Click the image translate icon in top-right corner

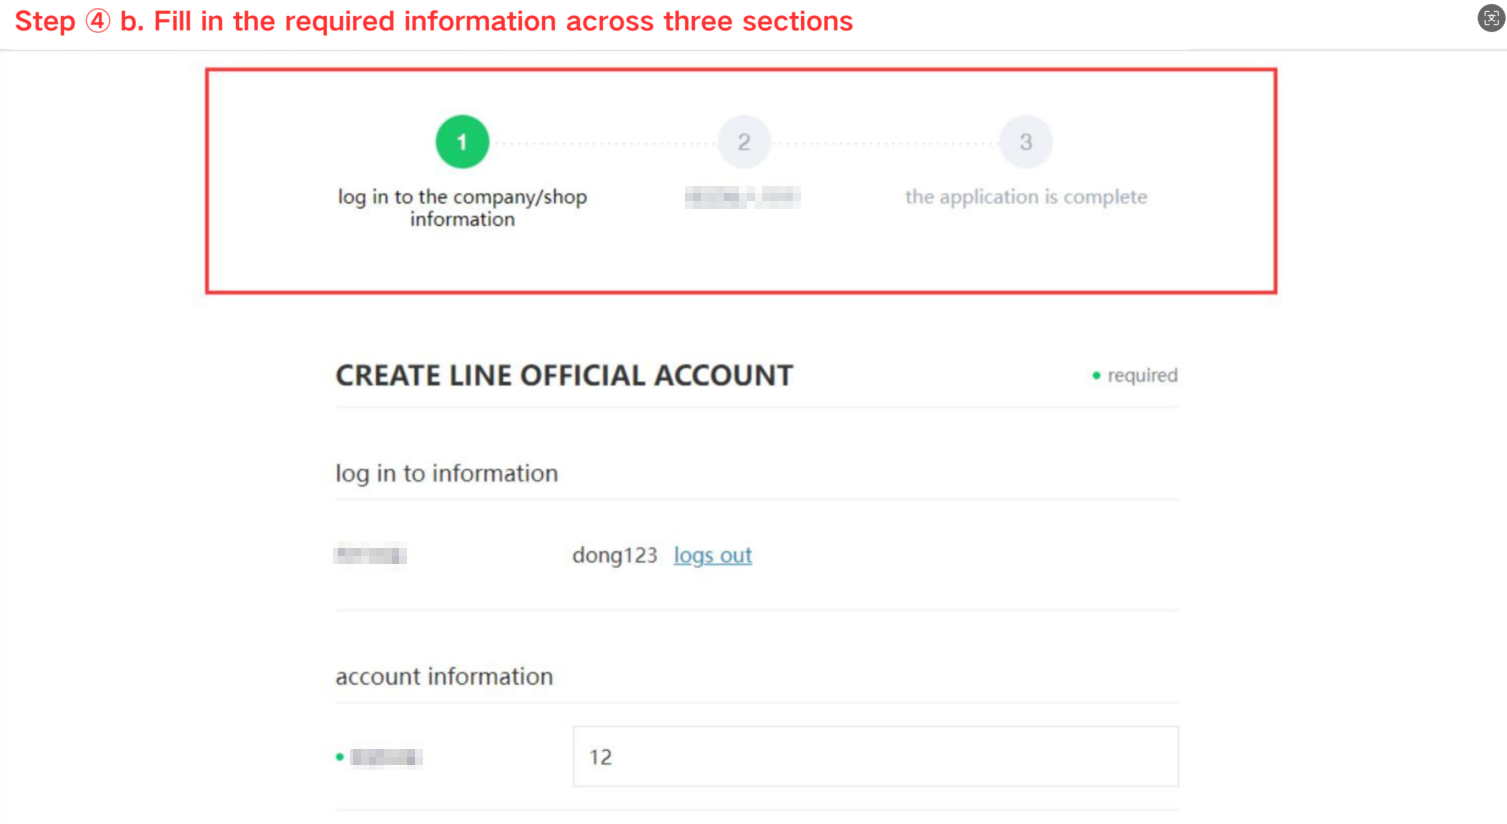1491,18
